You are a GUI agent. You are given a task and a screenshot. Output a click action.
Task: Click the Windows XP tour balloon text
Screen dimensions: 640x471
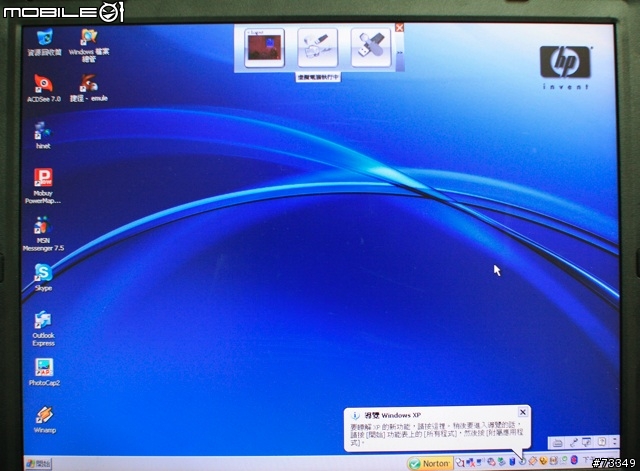coord(436,434)
